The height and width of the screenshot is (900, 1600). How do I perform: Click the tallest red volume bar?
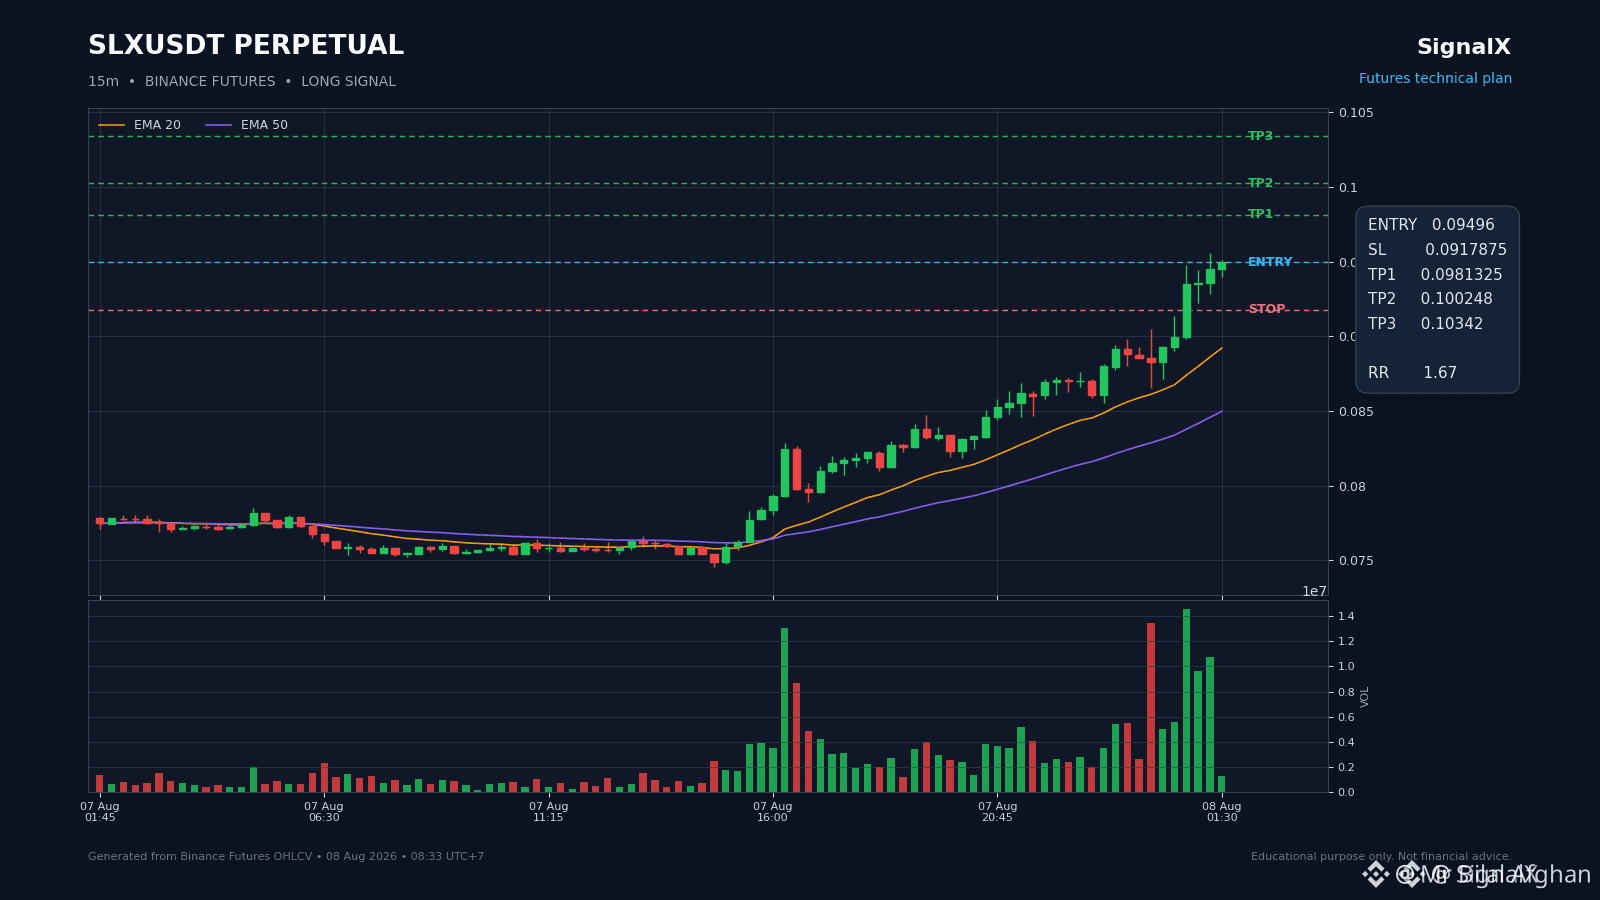1151,708
